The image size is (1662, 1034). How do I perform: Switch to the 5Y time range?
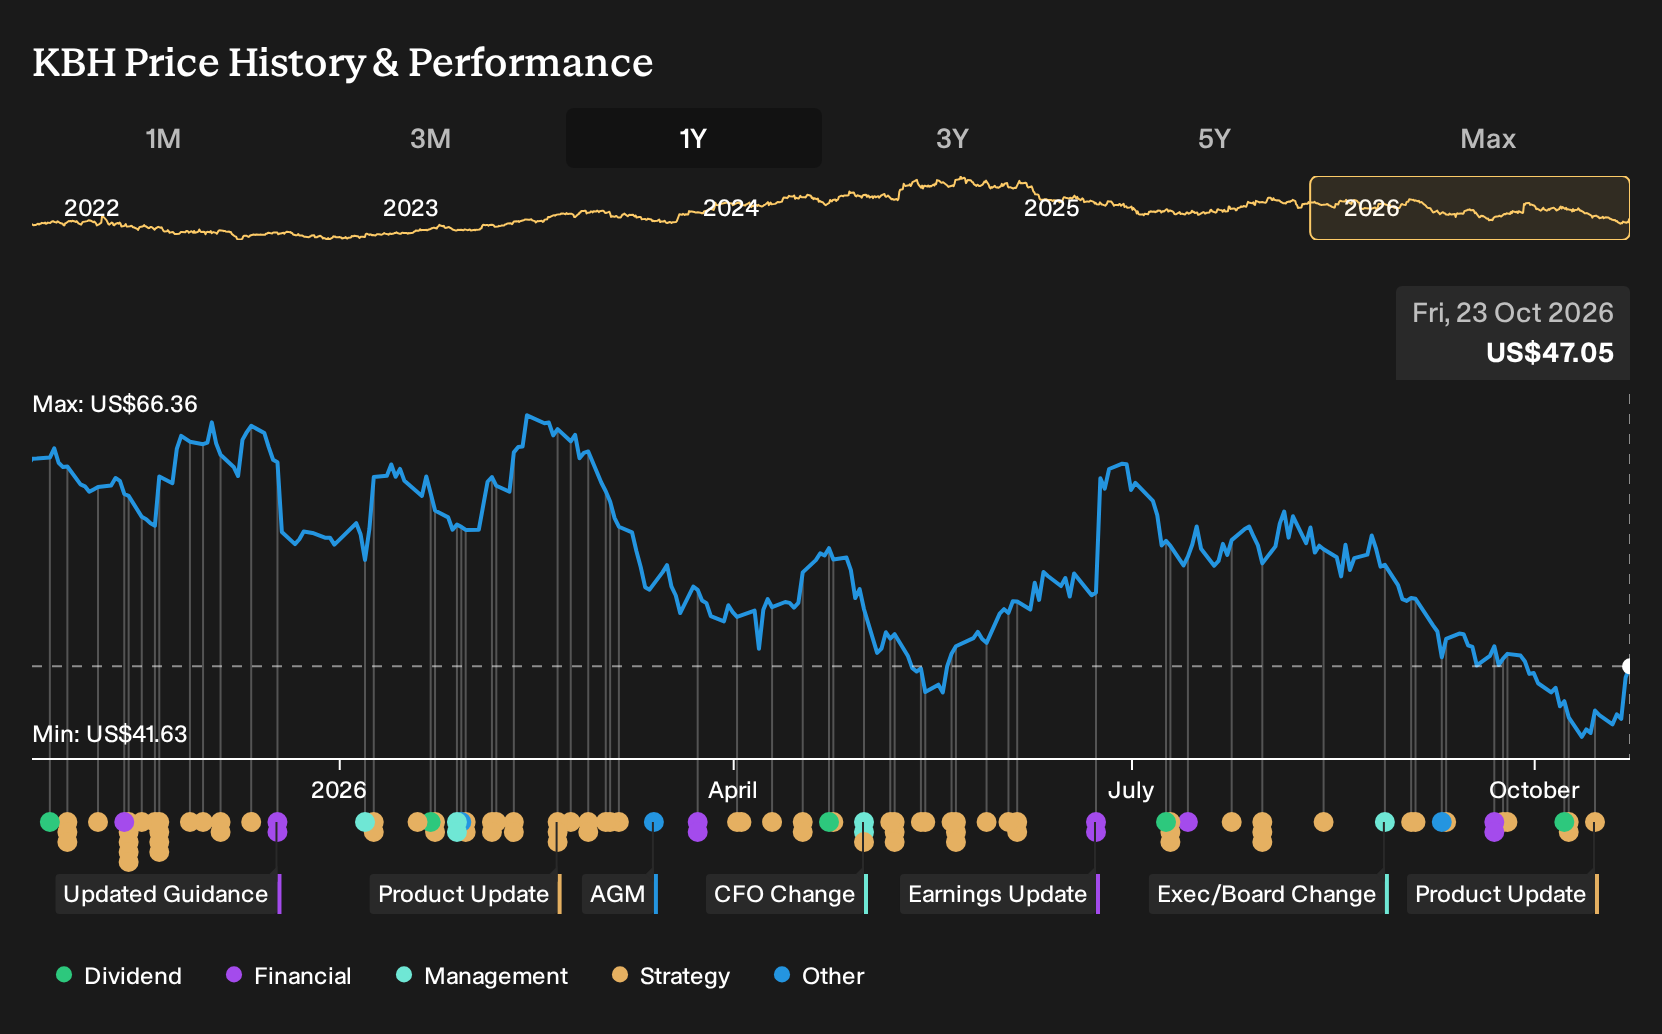(1214, 138)
